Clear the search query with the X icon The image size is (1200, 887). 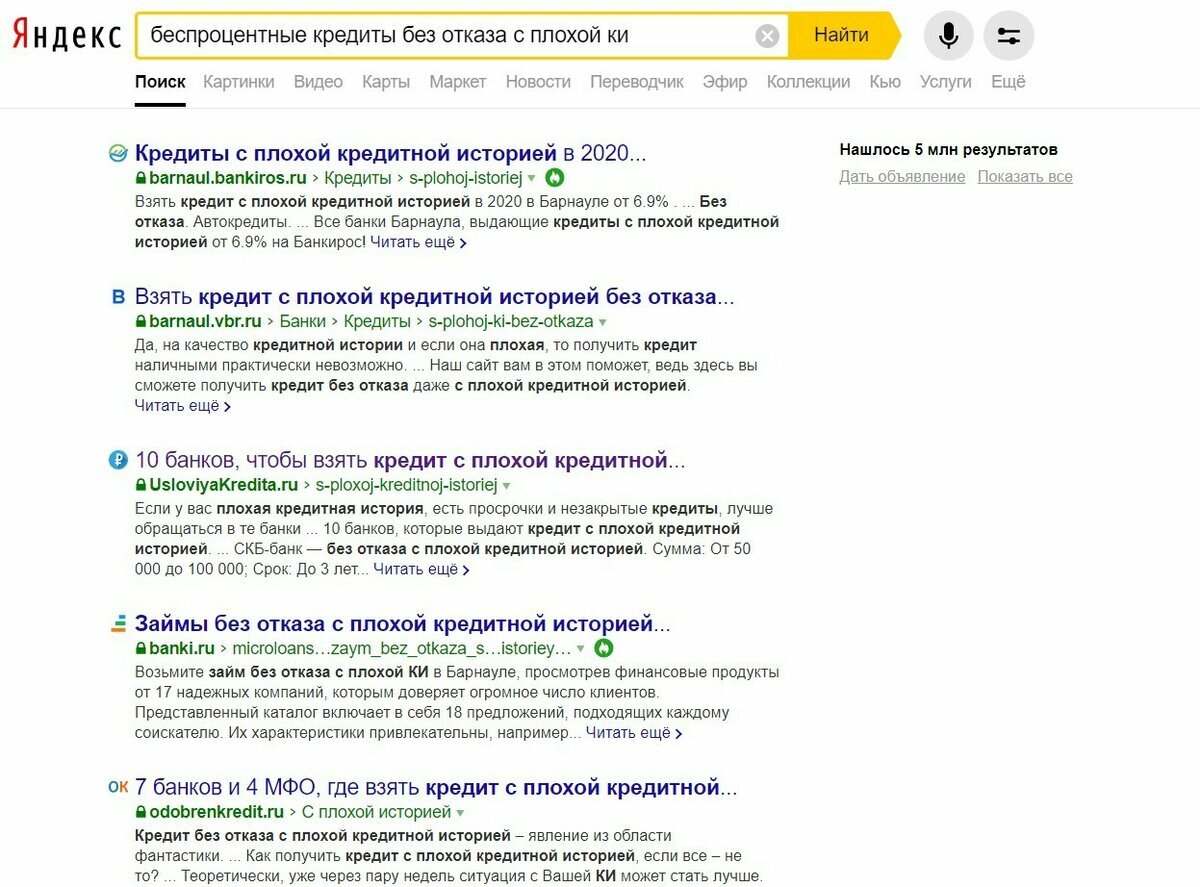(x=767, y=37)
